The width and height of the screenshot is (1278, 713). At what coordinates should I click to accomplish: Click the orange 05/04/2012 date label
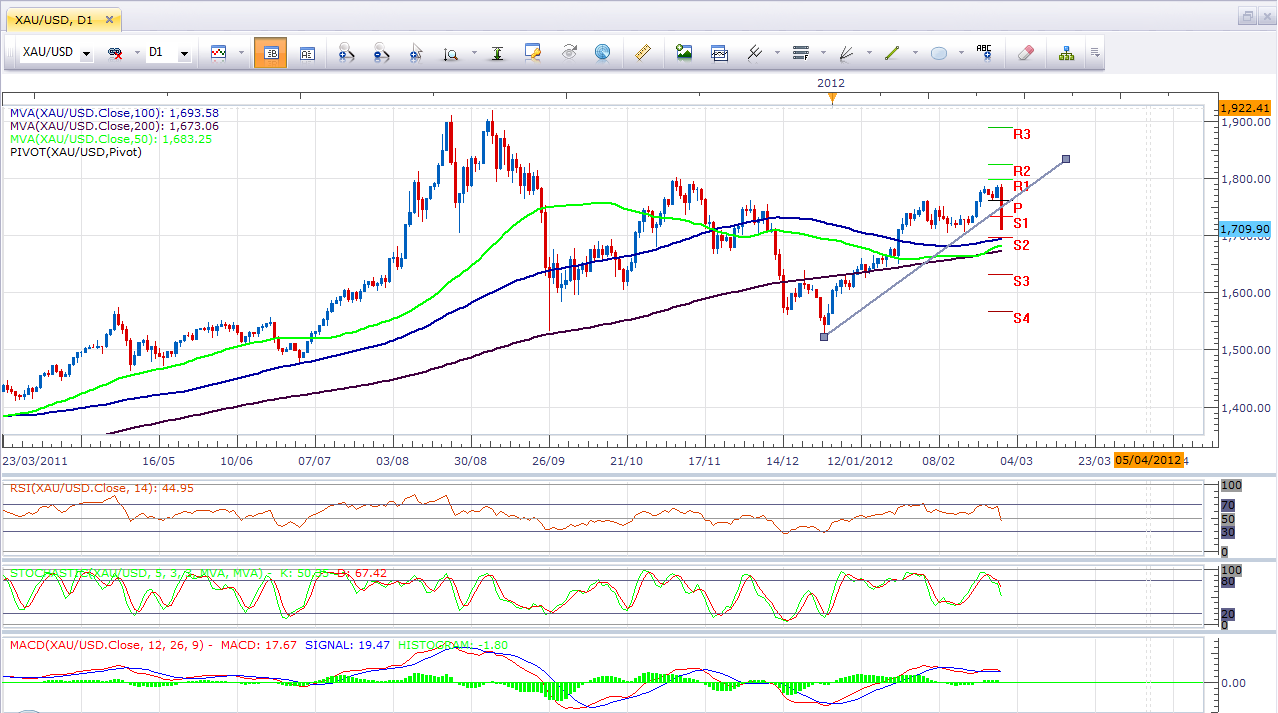pyautogui.click(x=1149, y=460)
